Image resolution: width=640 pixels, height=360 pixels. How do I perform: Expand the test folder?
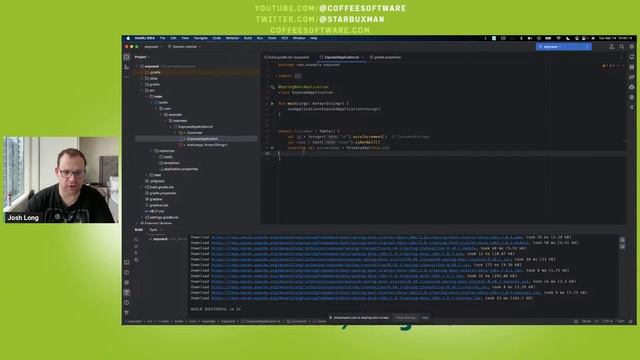point(147,175)
